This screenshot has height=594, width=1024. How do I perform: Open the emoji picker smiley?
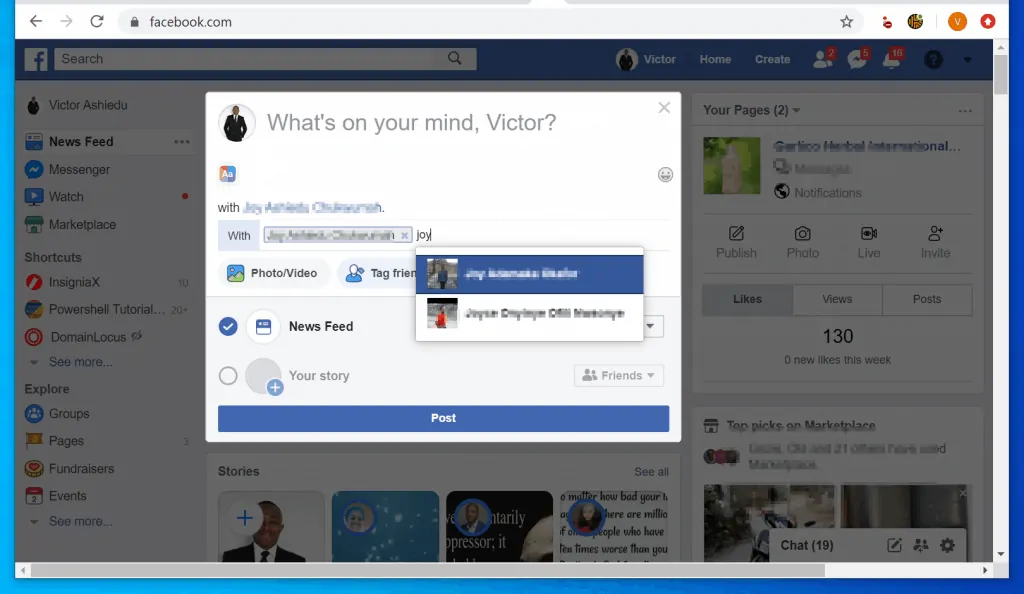[x=665, y=174]
